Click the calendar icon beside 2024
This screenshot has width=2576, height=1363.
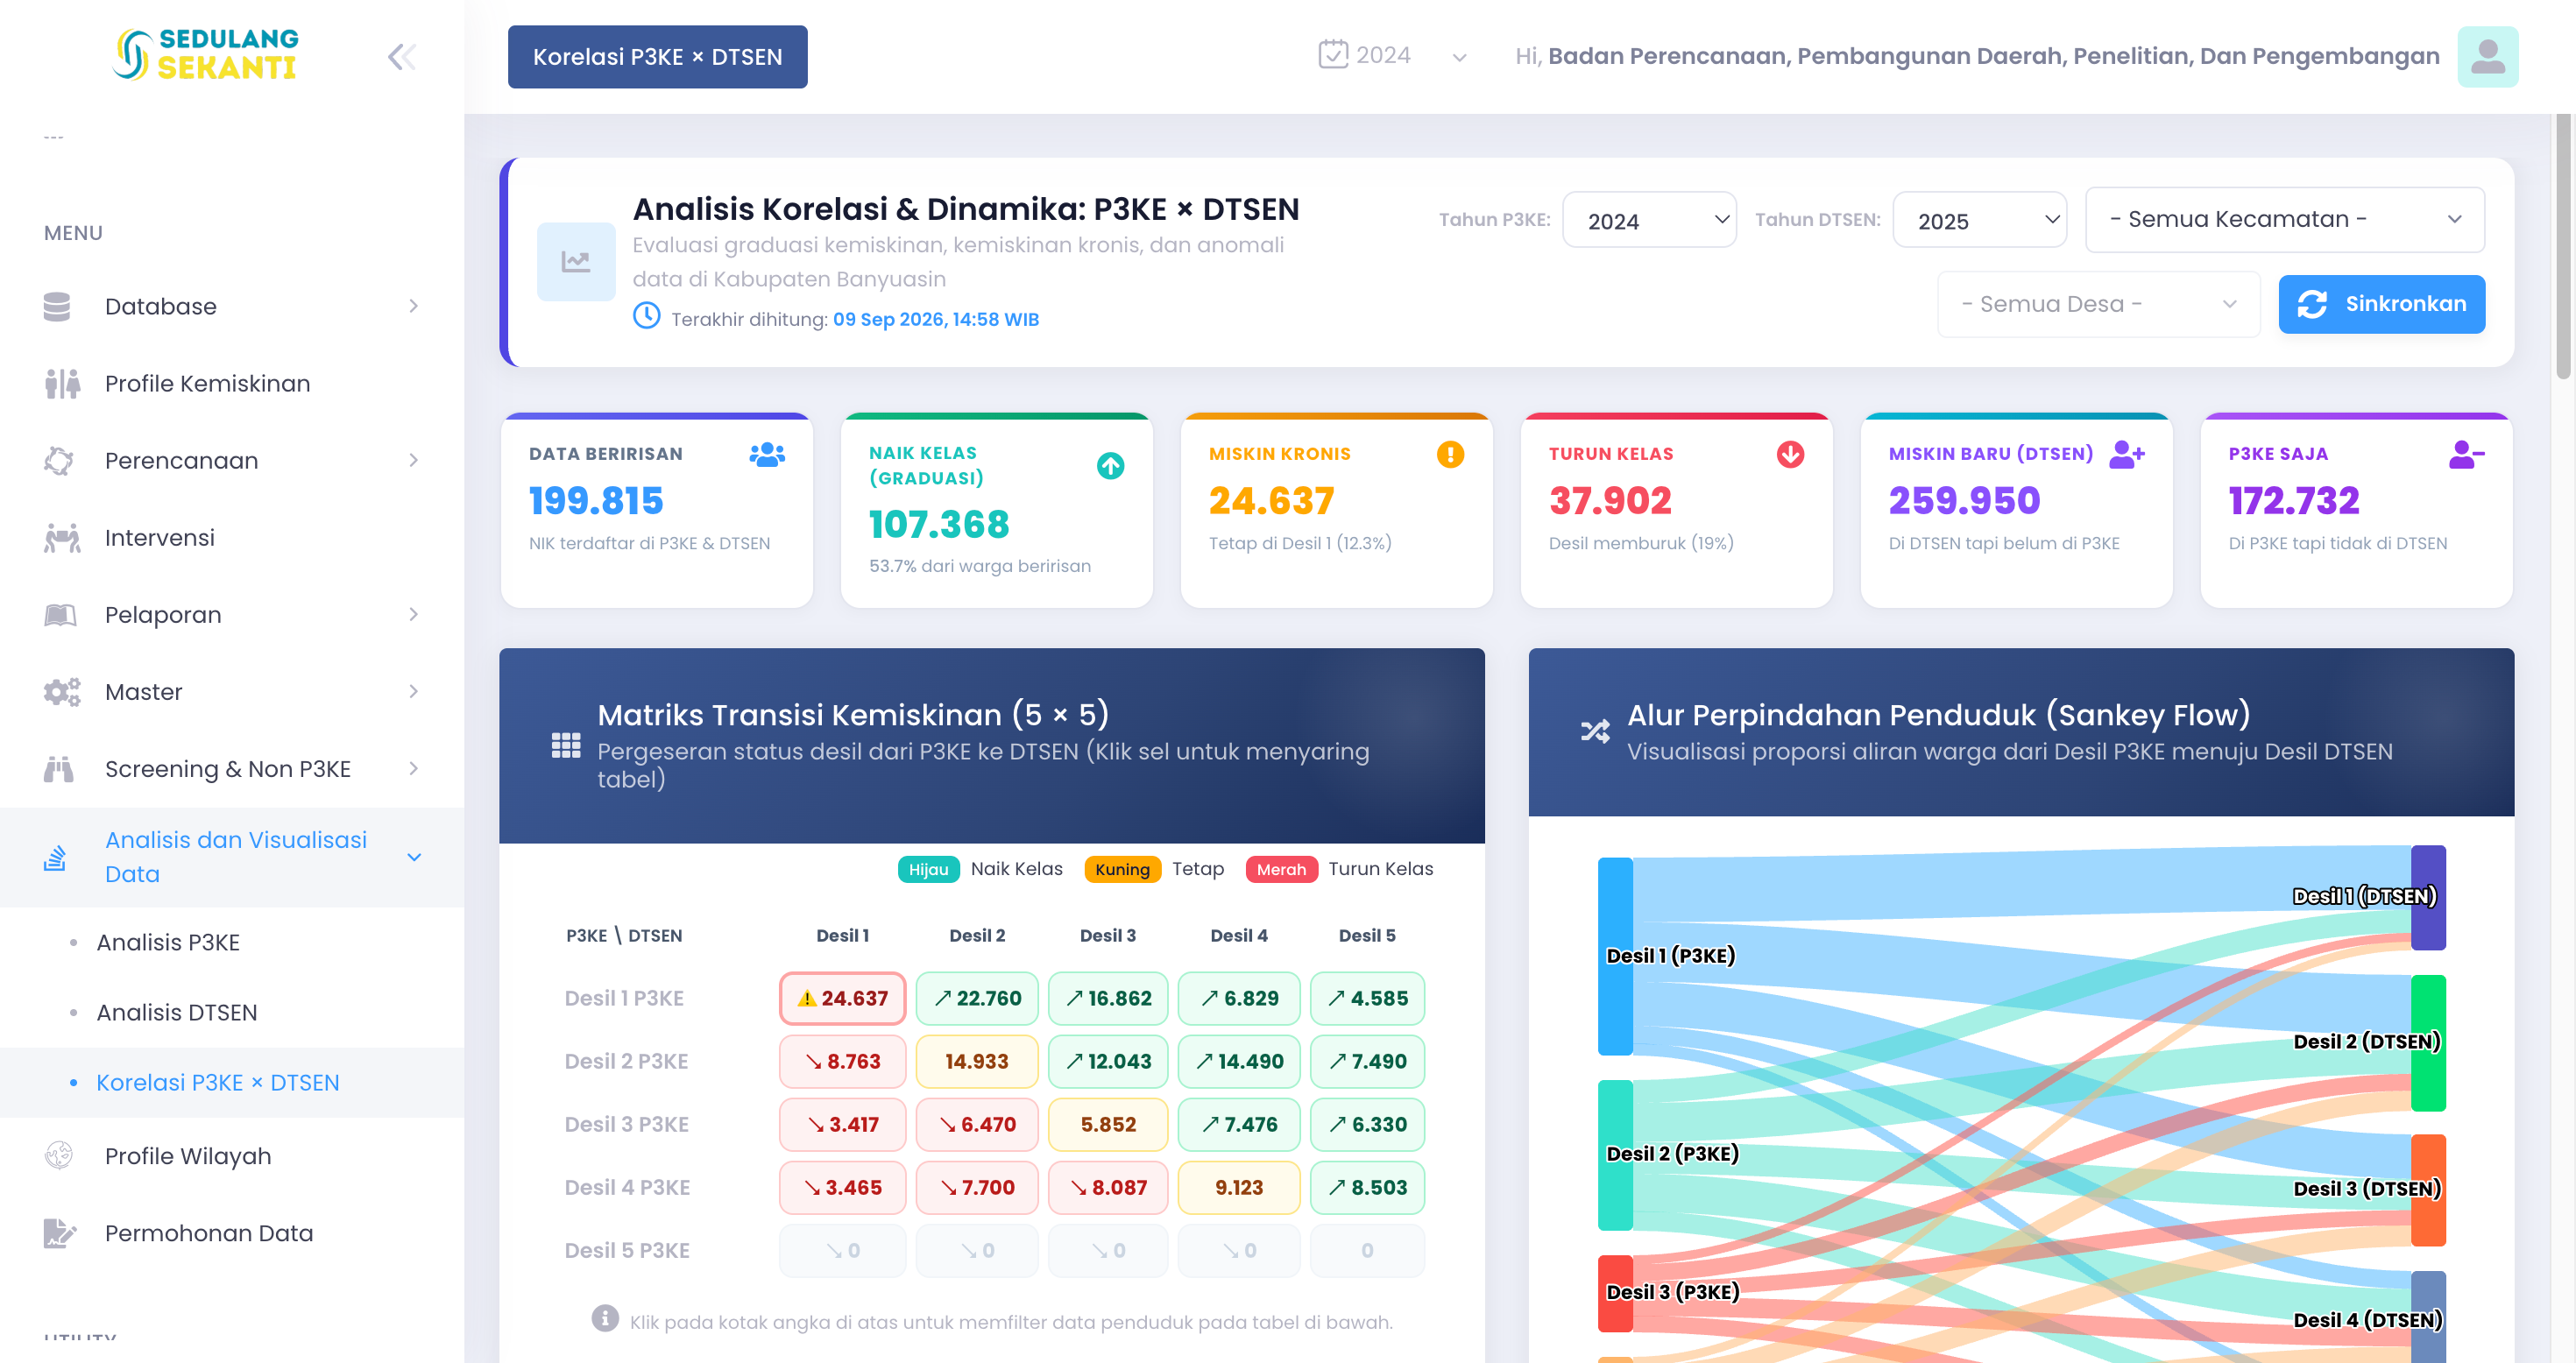point(1333,54)
